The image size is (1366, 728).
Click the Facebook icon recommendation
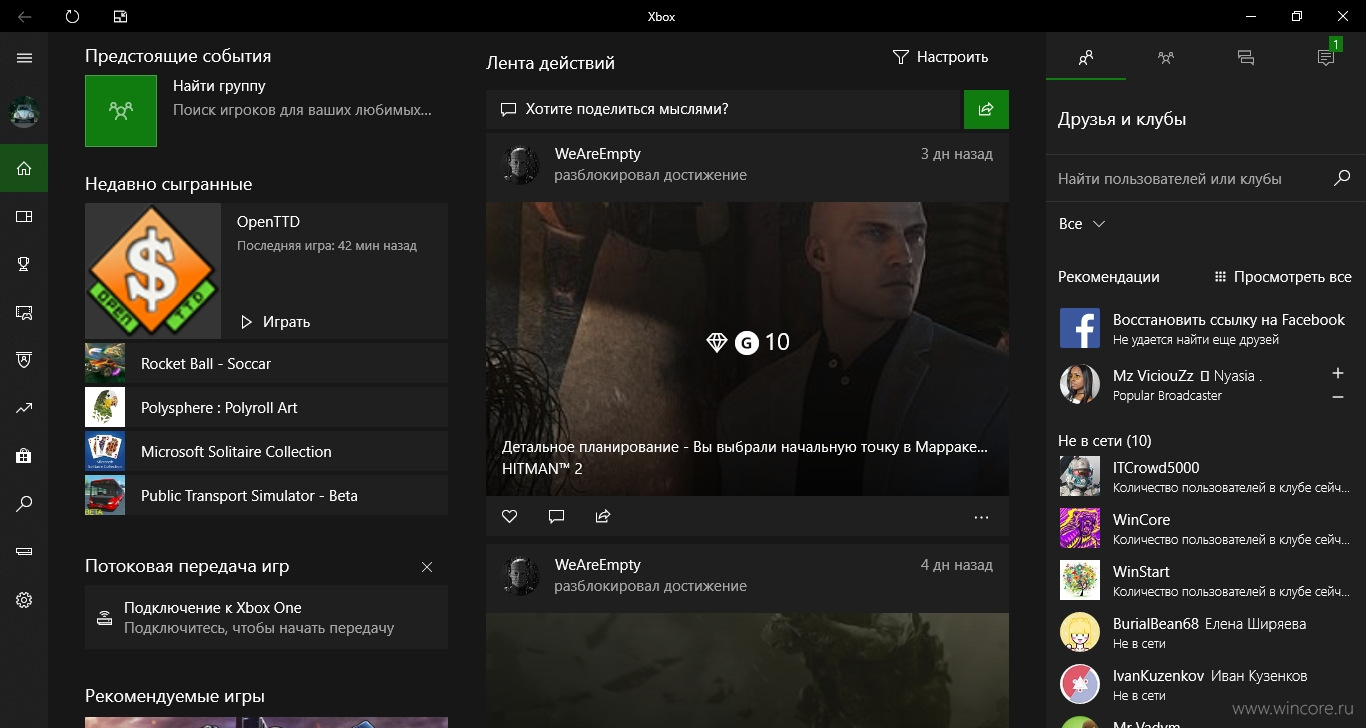[1080, 328]
